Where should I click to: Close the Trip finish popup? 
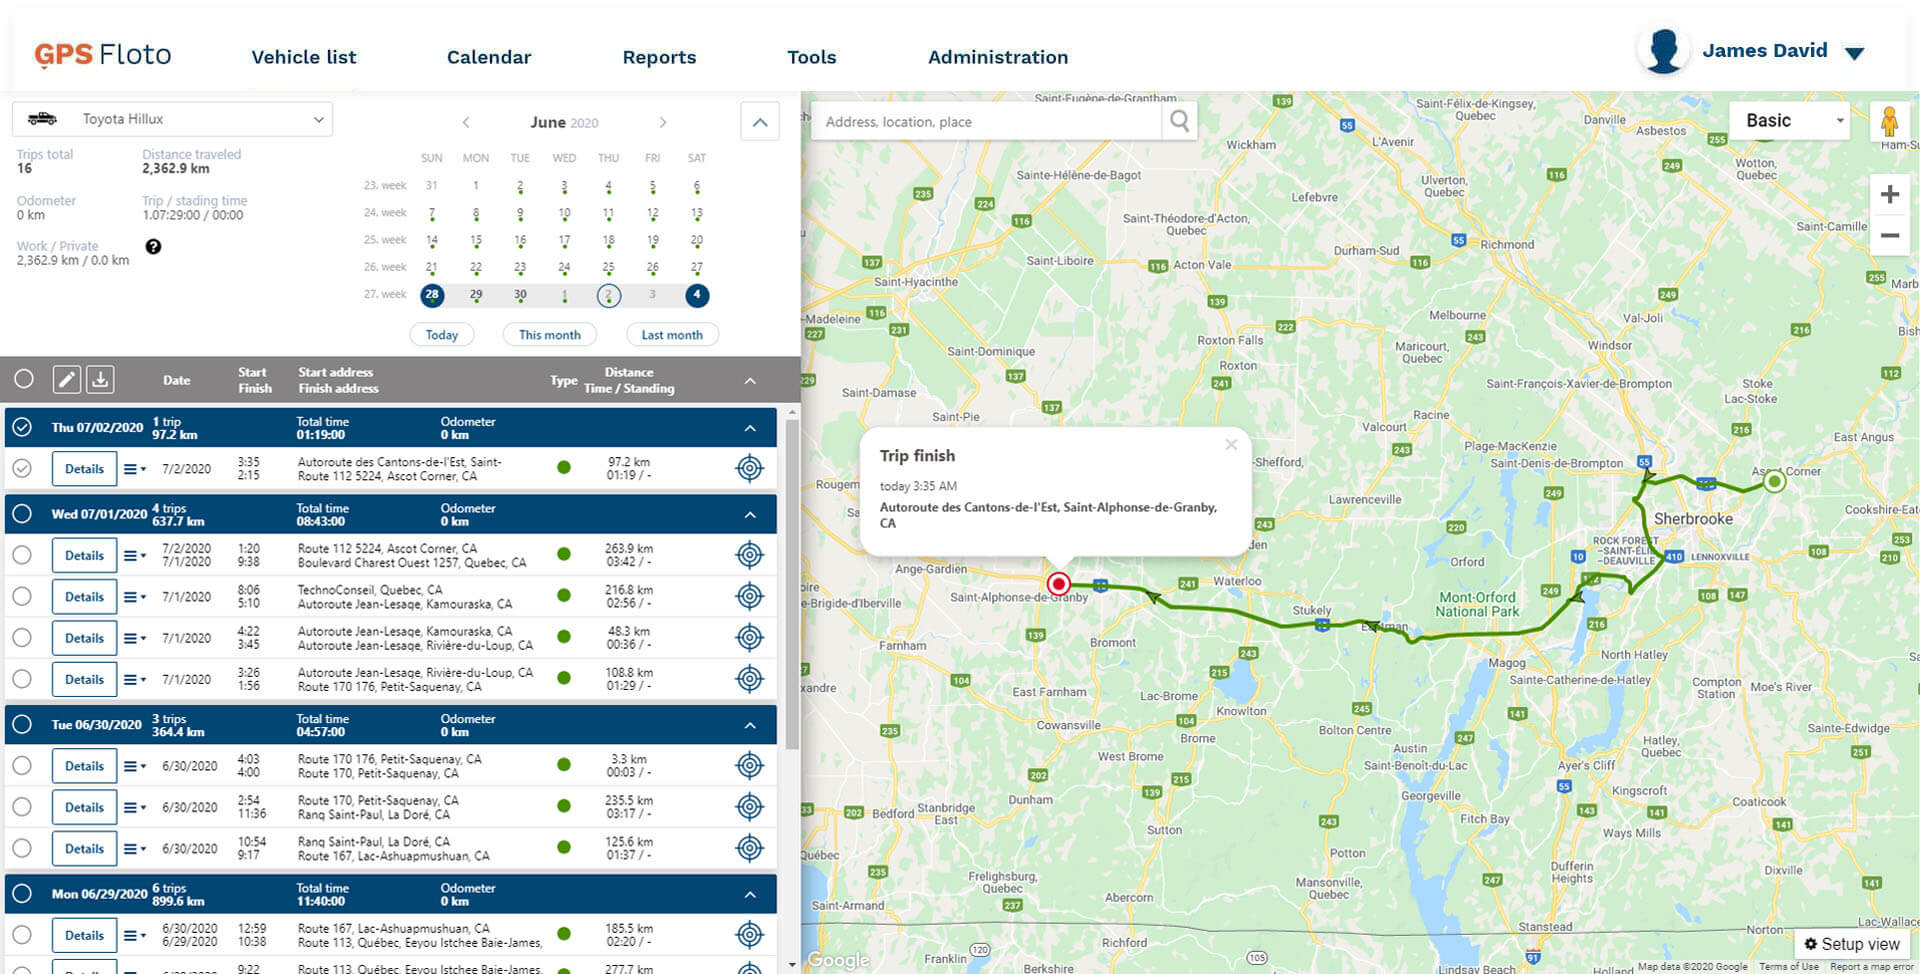(x=1231, y=445)
